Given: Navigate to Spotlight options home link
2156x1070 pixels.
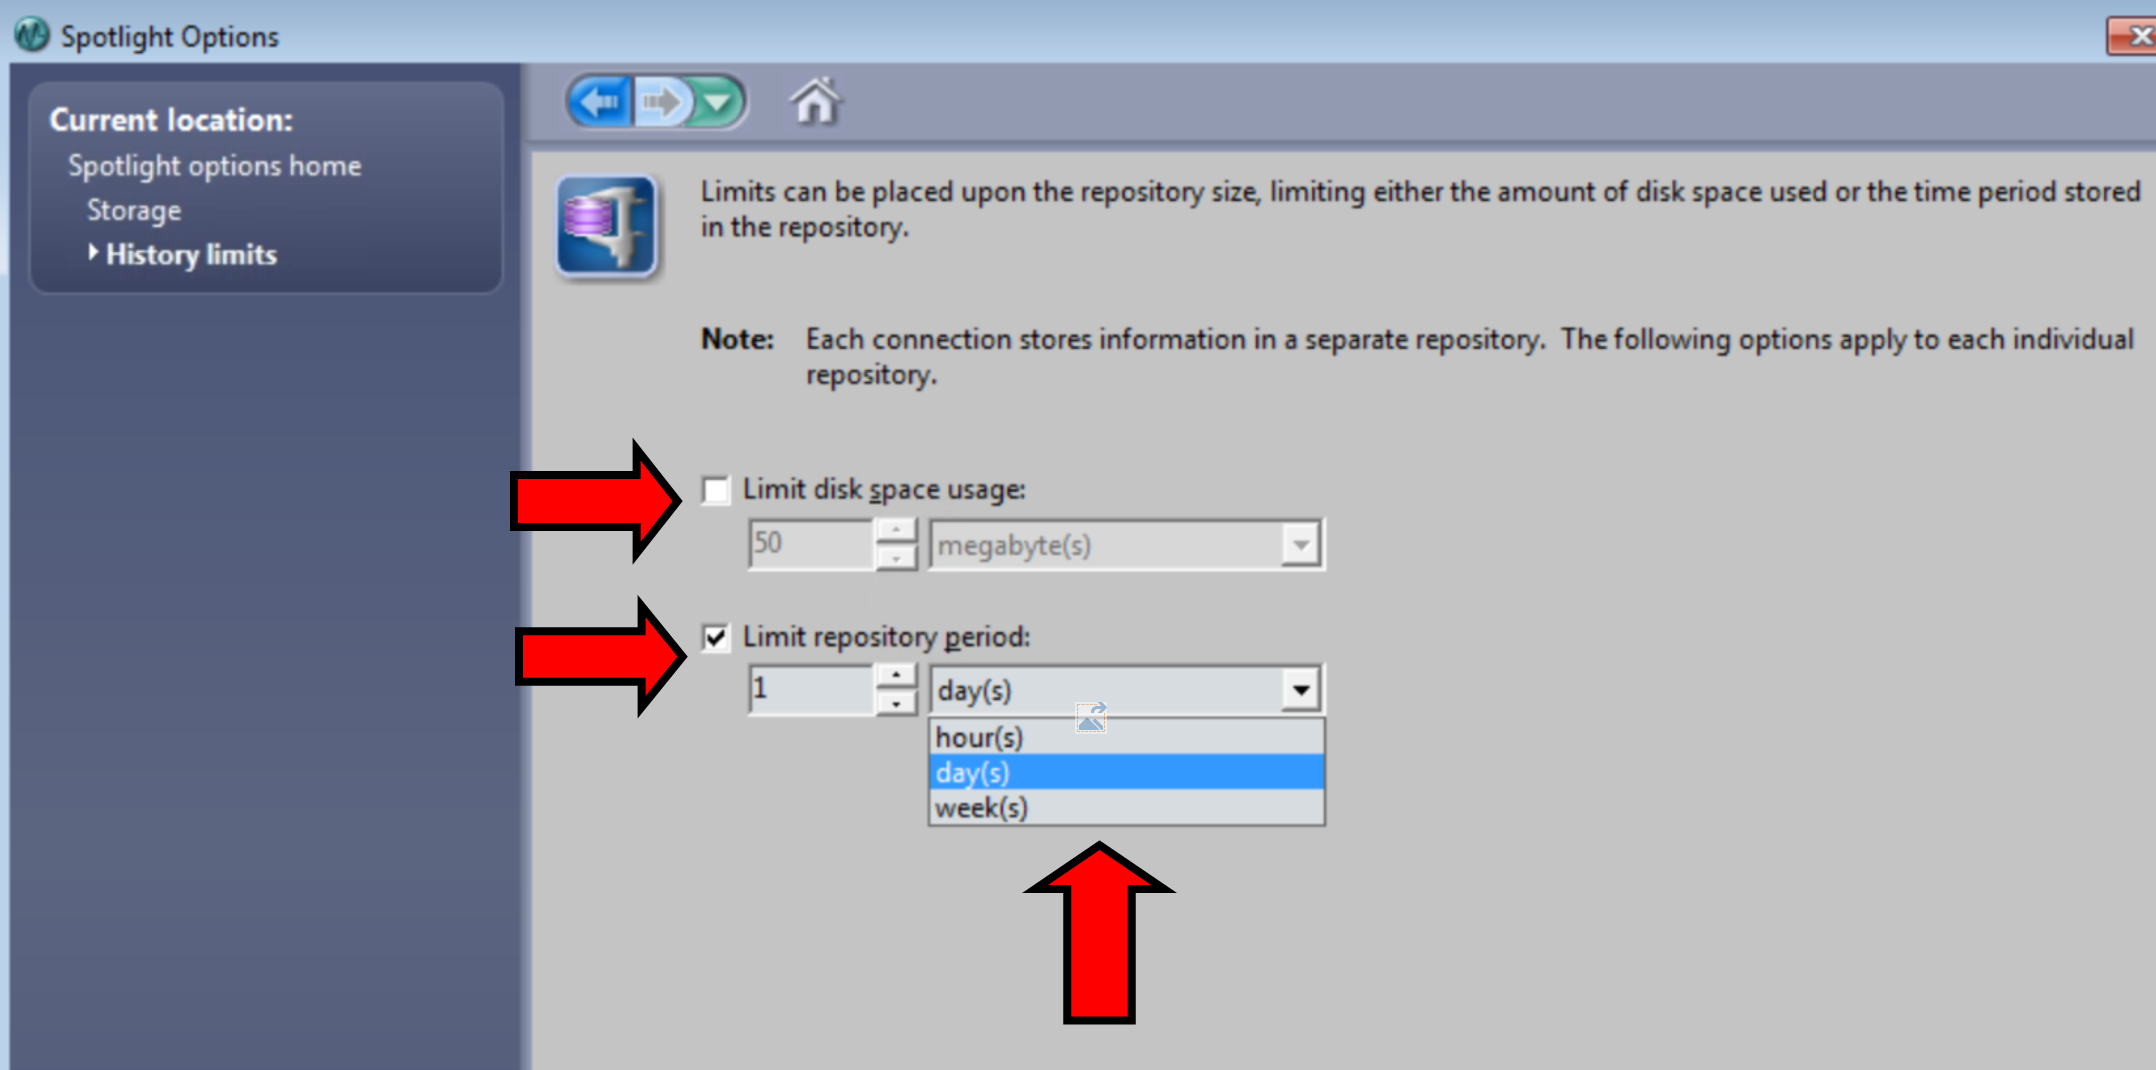Looking at the screenshot, I should tap(214, 166).
